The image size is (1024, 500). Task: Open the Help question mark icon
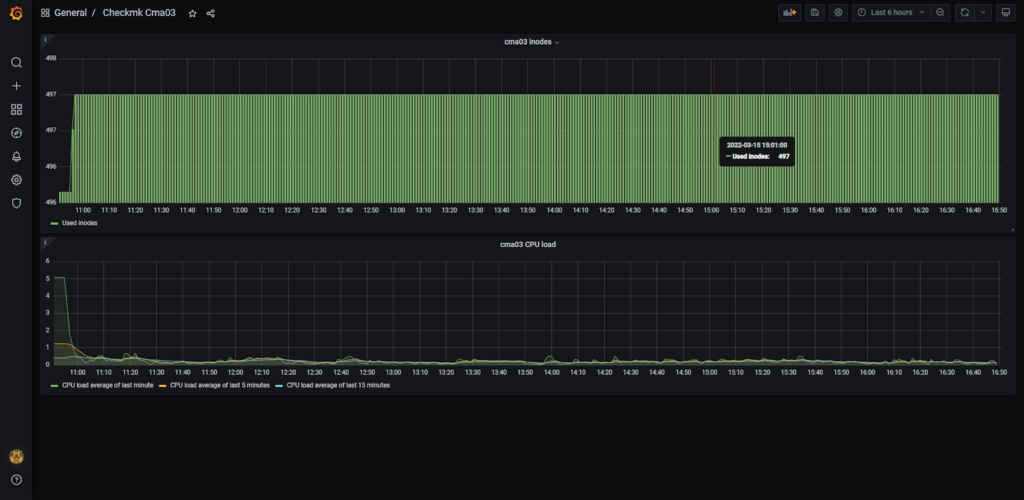pos(16,480)
